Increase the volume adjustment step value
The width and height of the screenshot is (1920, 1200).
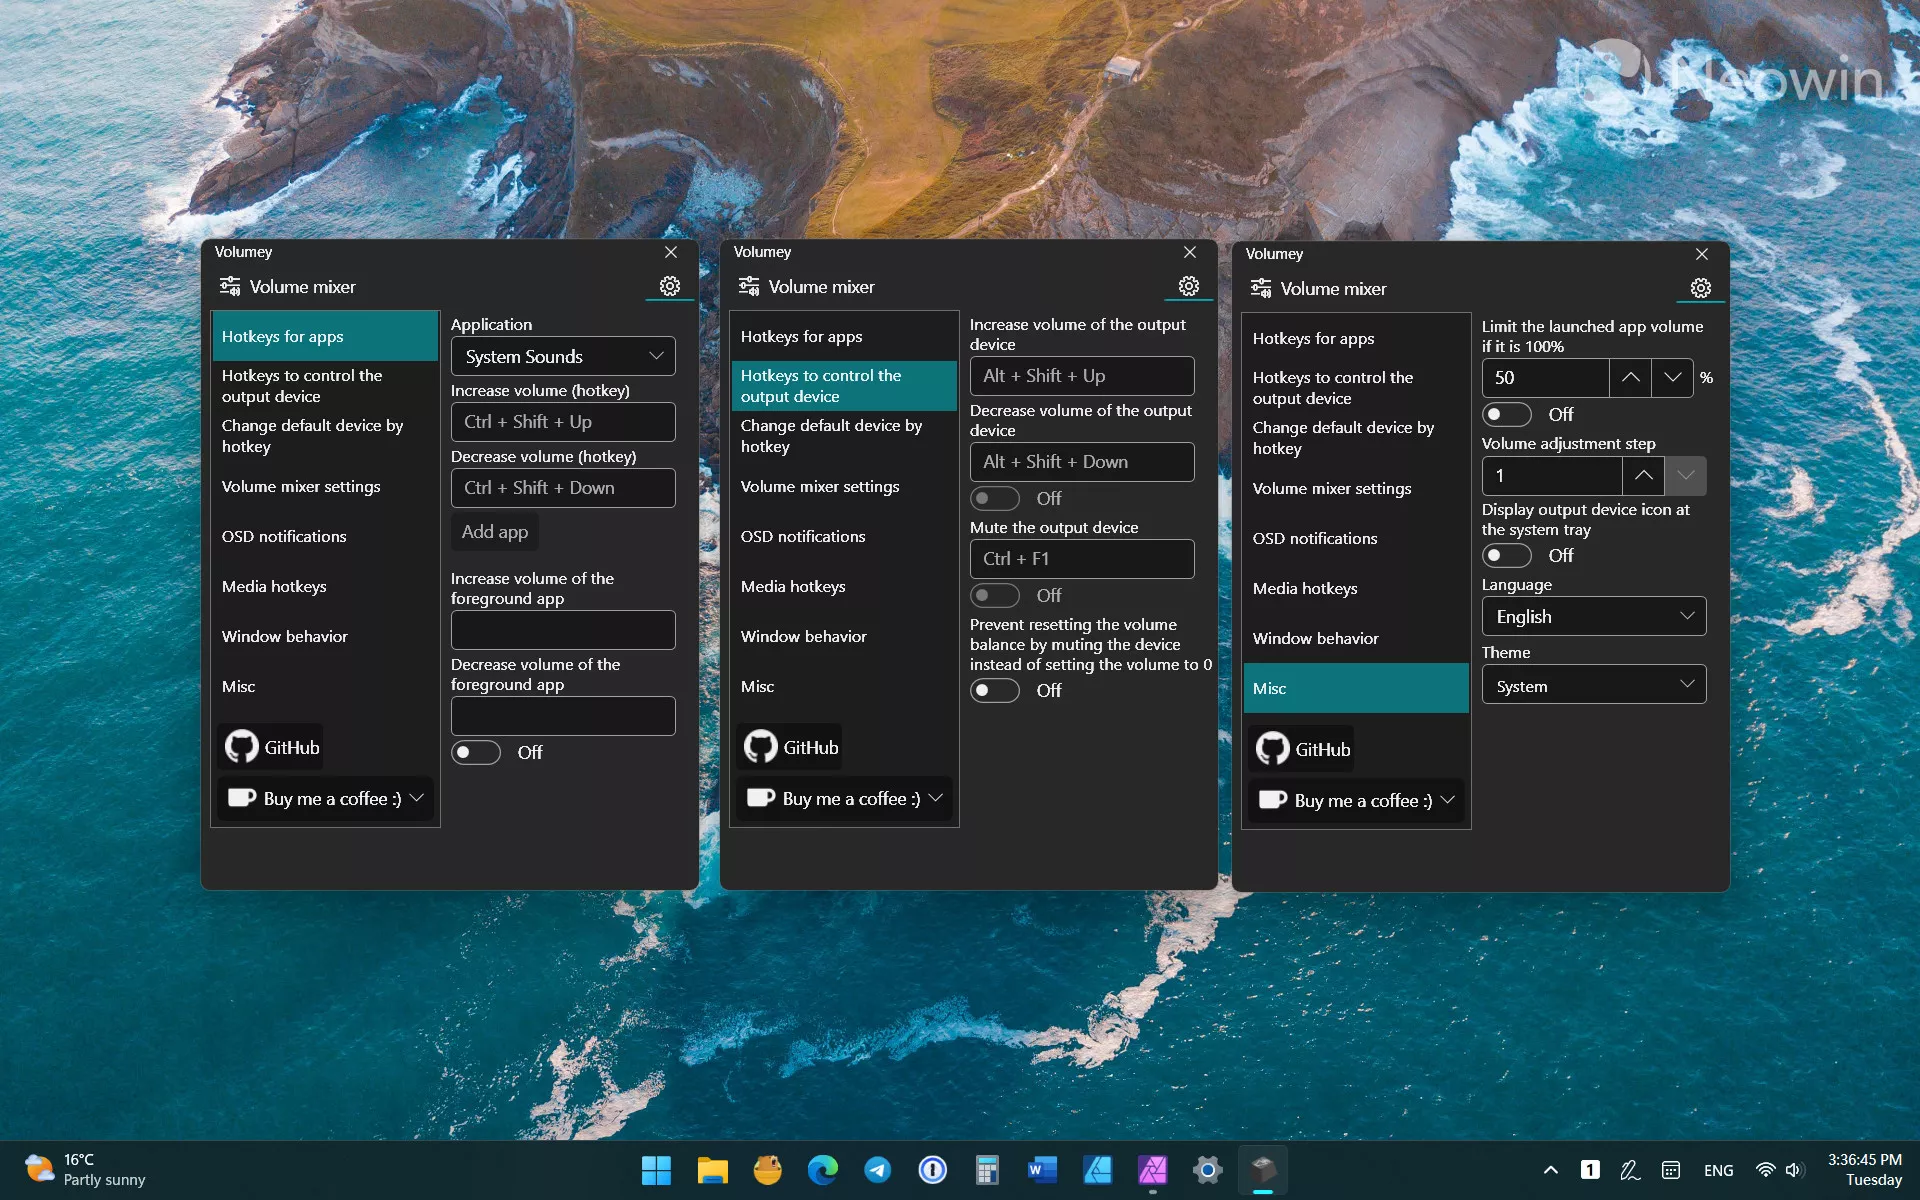pos(1643,475)
